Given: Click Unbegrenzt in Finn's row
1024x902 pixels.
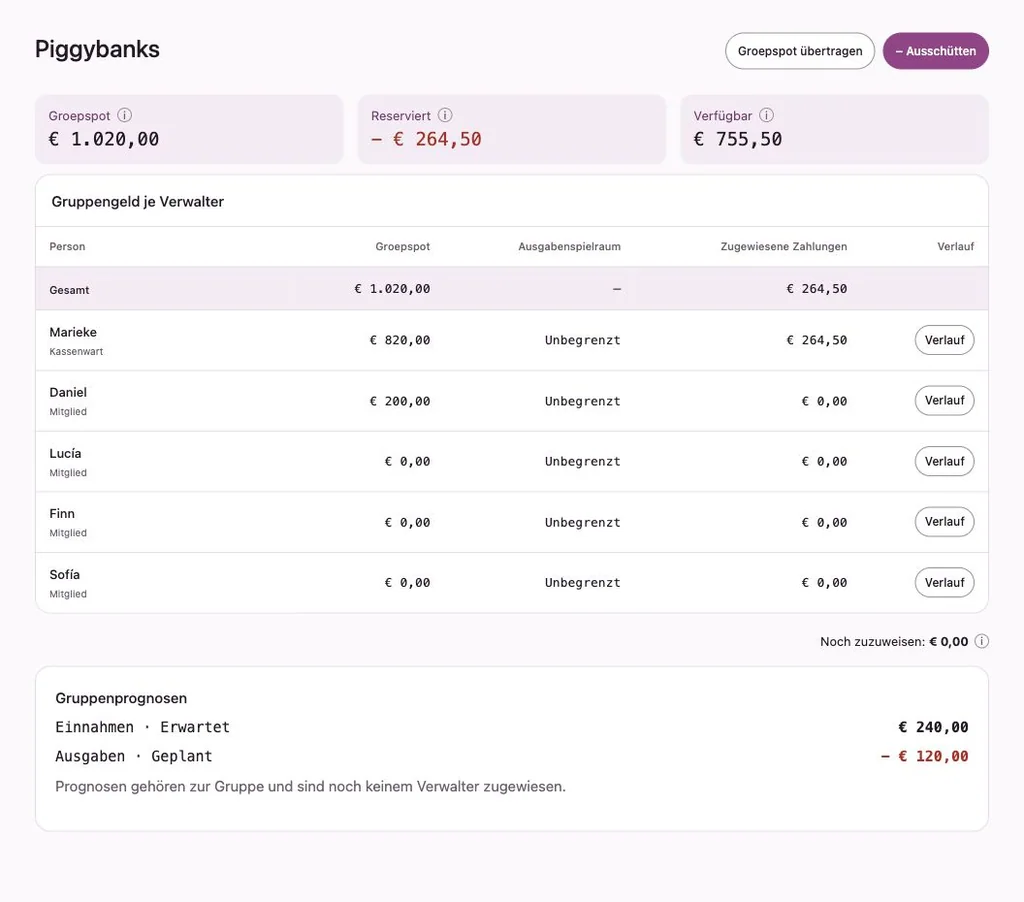Looking at the screenshot, I should (583, 523).
